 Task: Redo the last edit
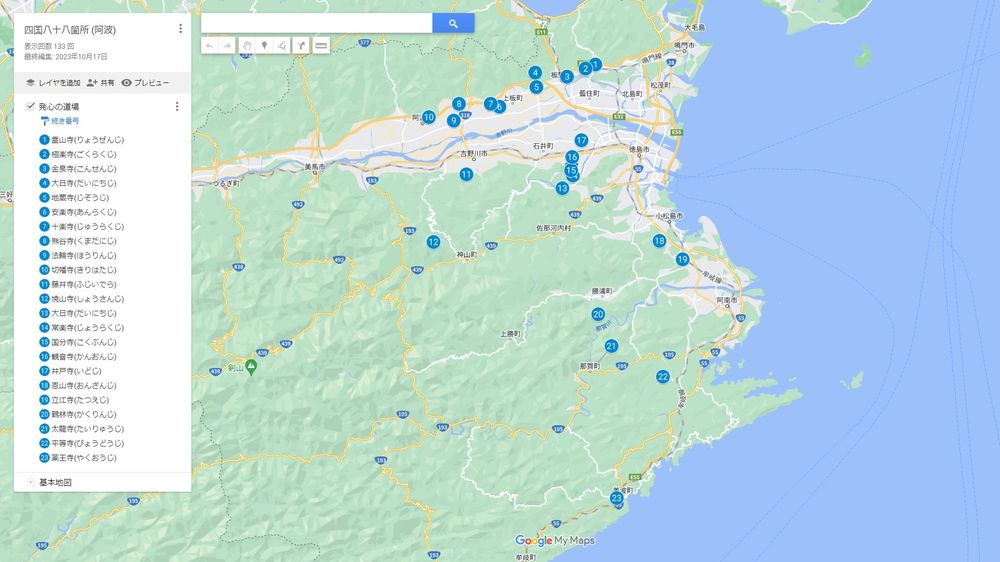[x=227, y=45]
